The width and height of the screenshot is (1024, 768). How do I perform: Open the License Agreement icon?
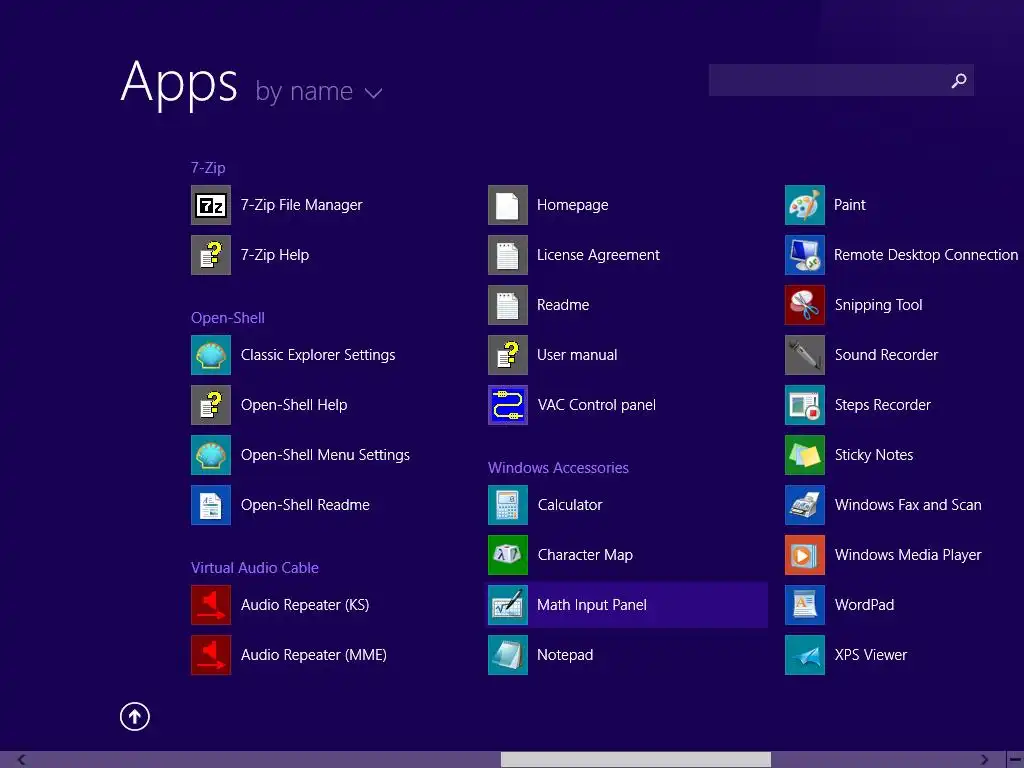[x=507, y=255]
